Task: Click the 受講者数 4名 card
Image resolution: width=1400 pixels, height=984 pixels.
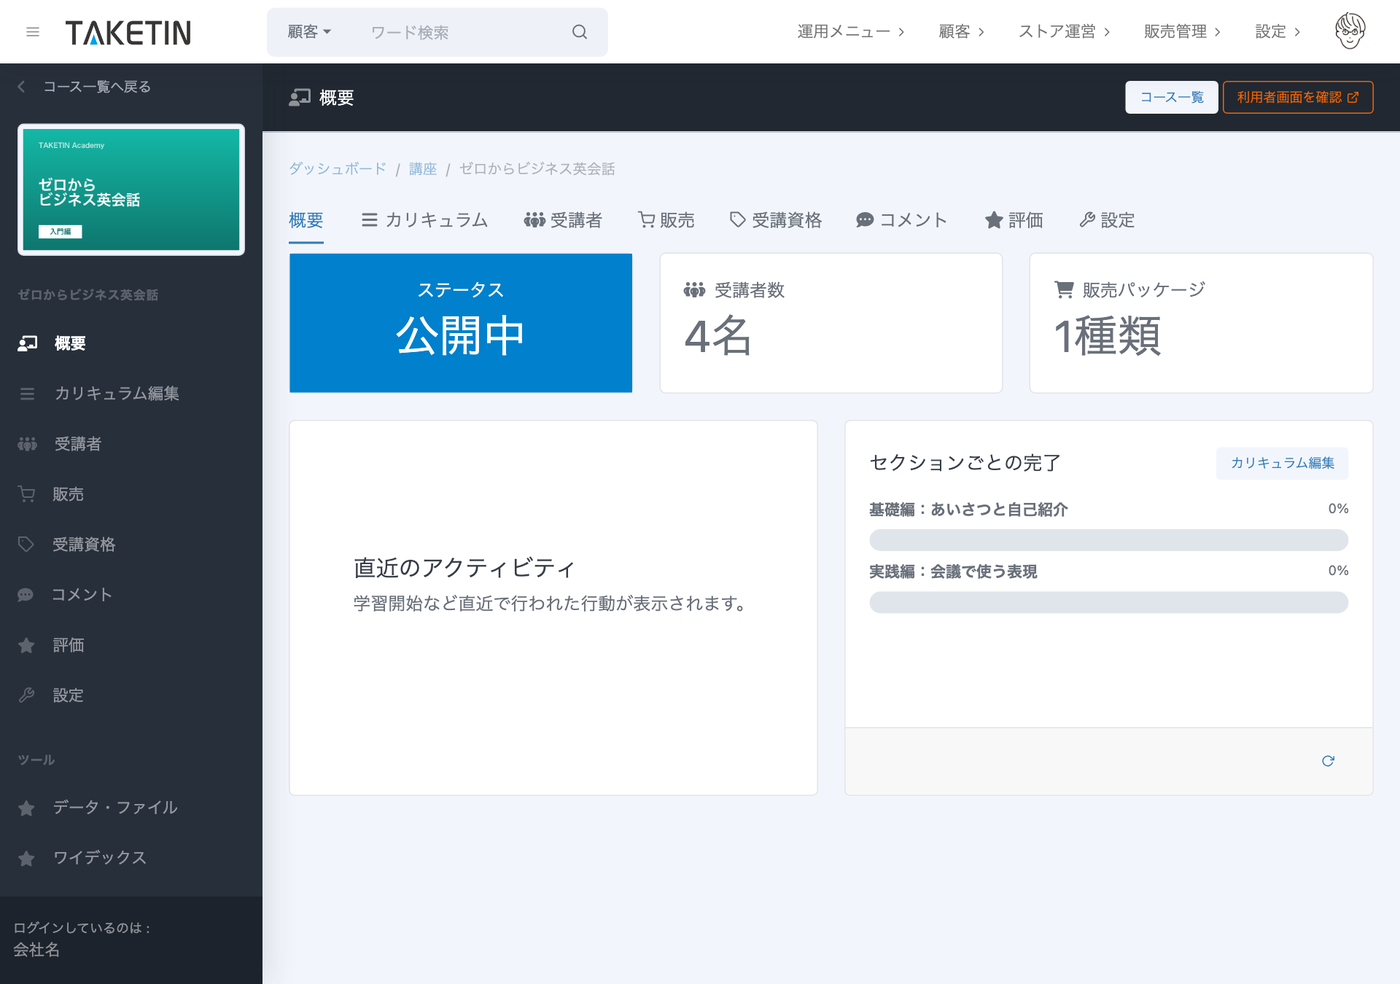Action: tap(831, 323)
